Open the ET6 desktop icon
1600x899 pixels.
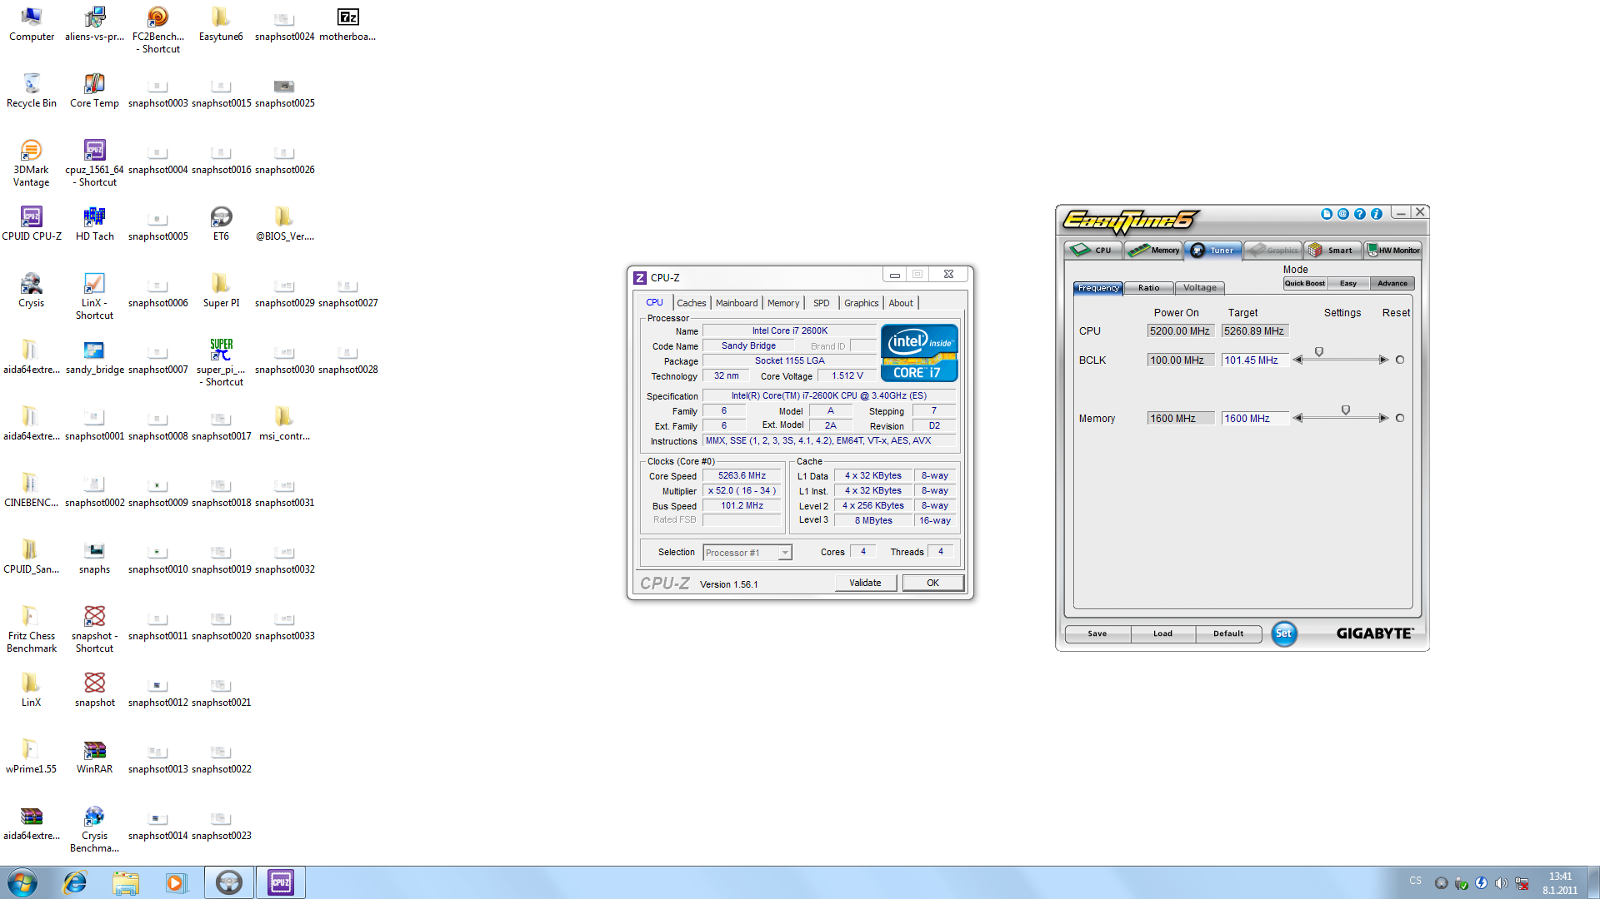pos(221,224)
